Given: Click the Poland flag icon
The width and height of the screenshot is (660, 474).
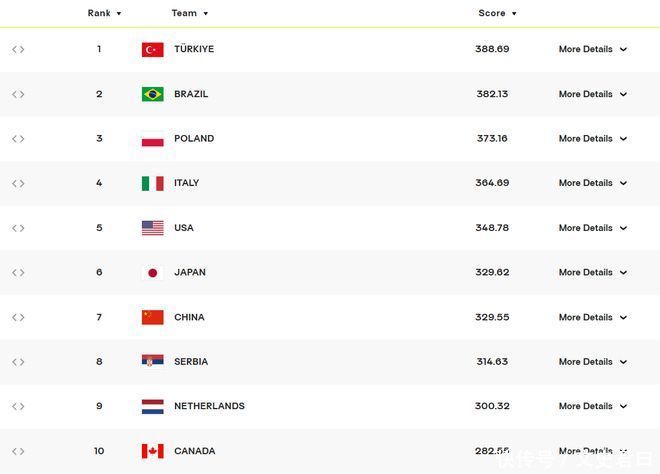Looking at the screenshot, I should tap(152, 139).
